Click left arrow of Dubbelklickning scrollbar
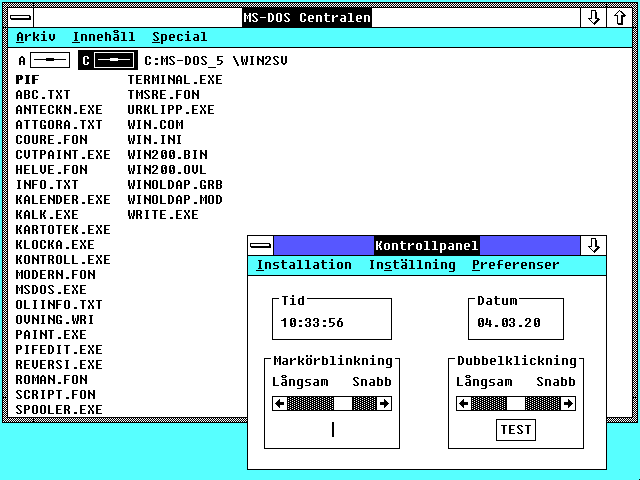640x480 pixels. coord(464,404)
